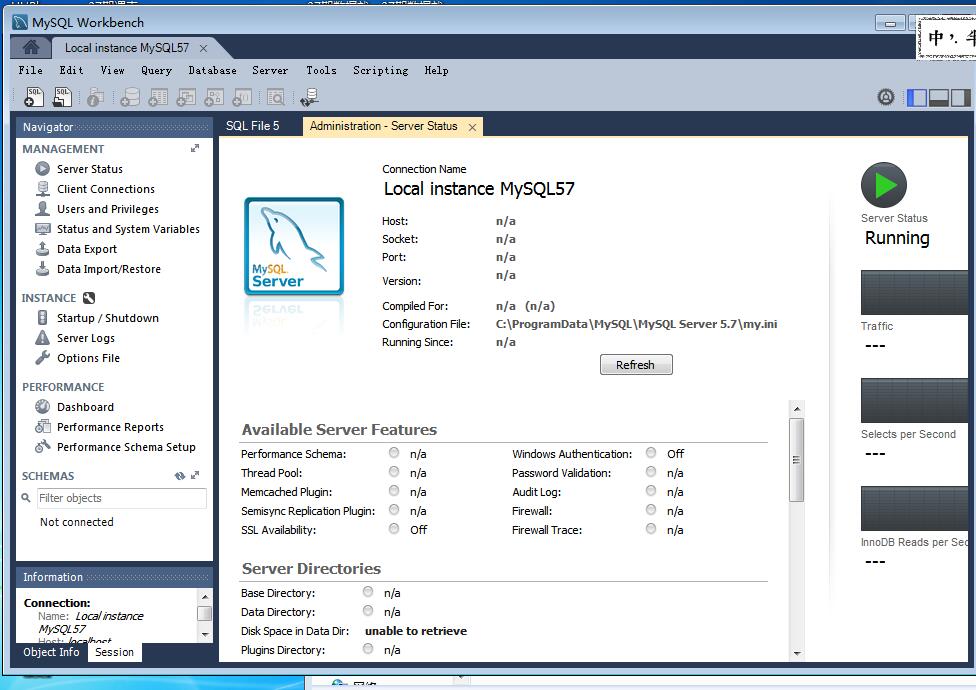
Task: Open the object inspector toolbar icon
Action: tap(95, 97)
